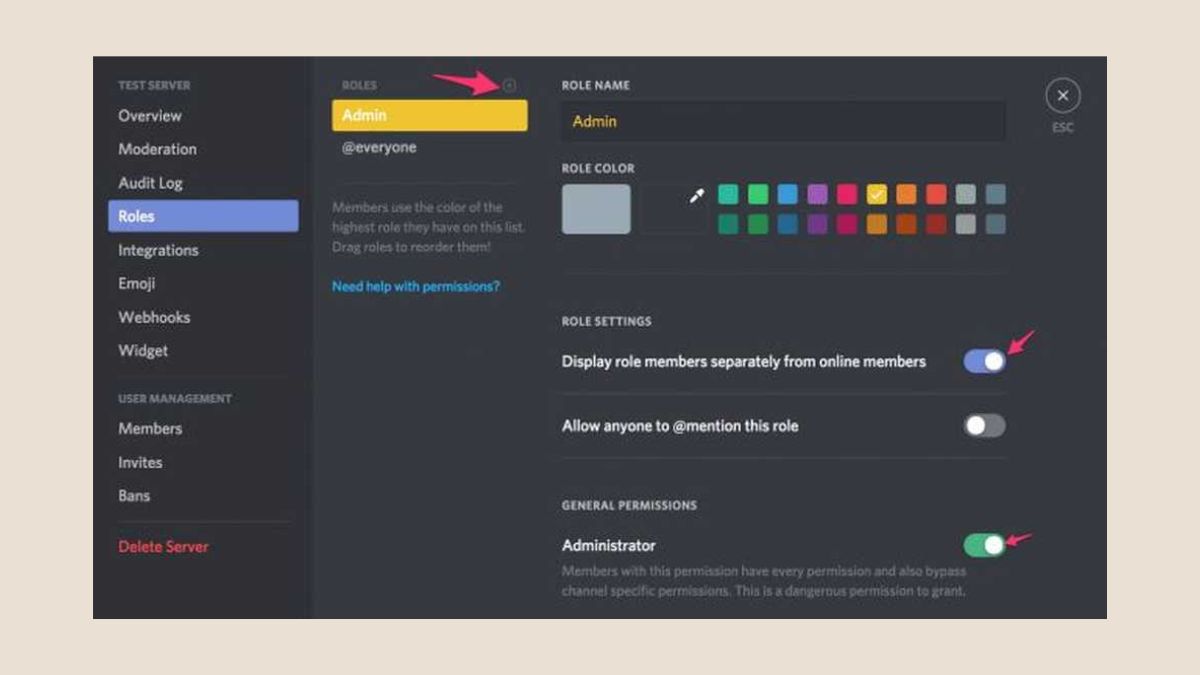Disable the Administrator permission
Image resolution: width=1200 pixels, height=675 pixels.
984,546
